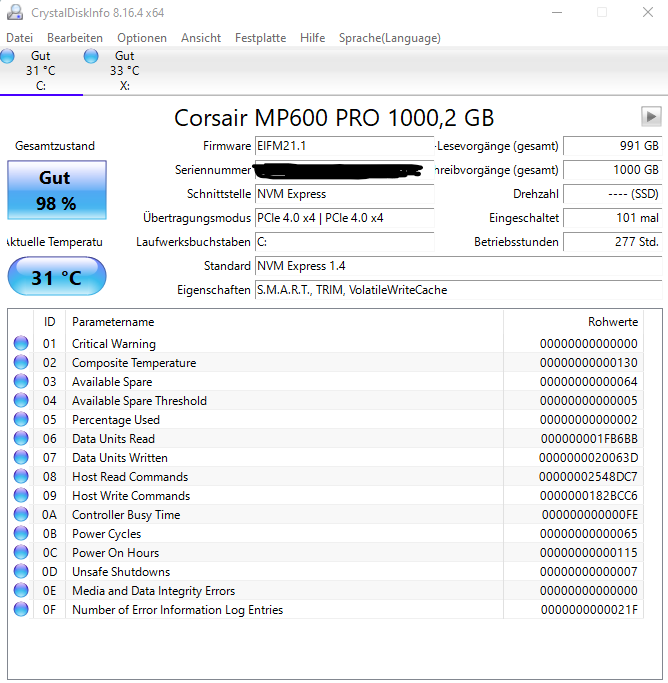Click the status orb for Unsafe Shutdowns
The height and width of the screenshot is (683, 668).
(21, 571)
